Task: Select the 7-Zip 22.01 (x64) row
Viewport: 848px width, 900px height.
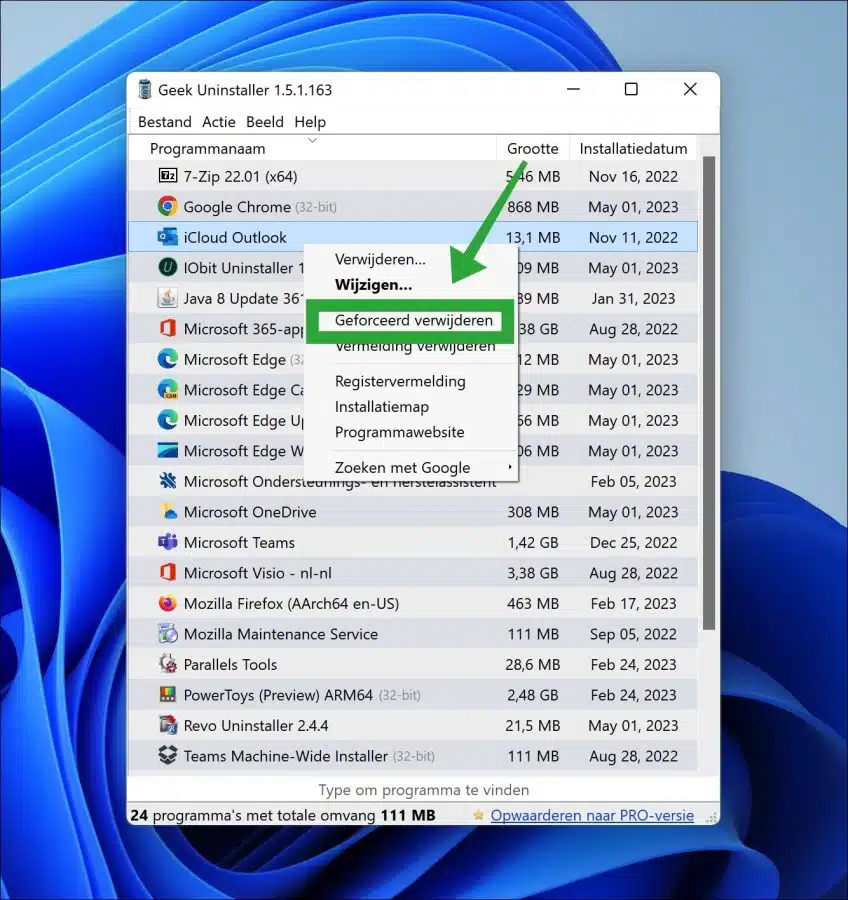Action: (413, 176)
